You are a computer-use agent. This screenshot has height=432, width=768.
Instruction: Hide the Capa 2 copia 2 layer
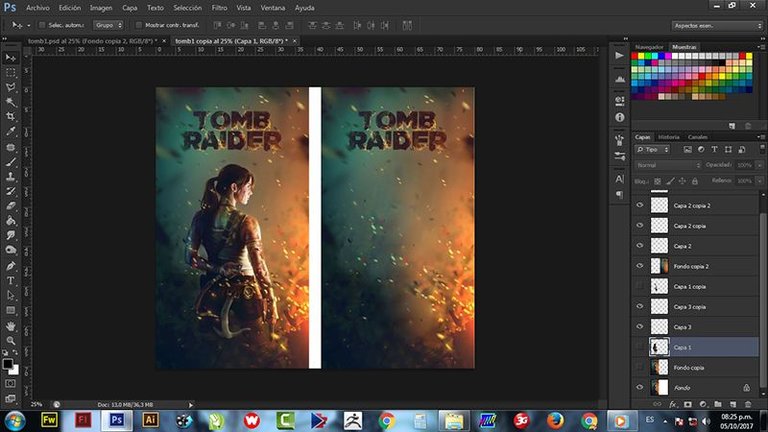[x=640, y=205]
